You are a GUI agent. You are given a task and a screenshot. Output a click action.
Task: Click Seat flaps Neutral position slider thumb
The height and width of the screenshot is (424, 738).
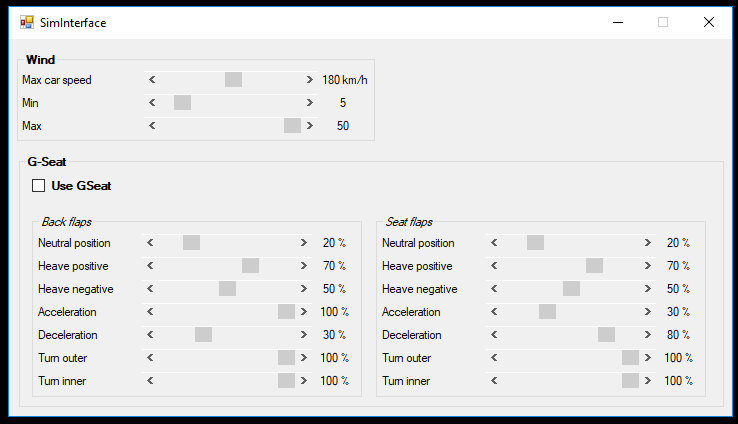(x=536, y=243)
